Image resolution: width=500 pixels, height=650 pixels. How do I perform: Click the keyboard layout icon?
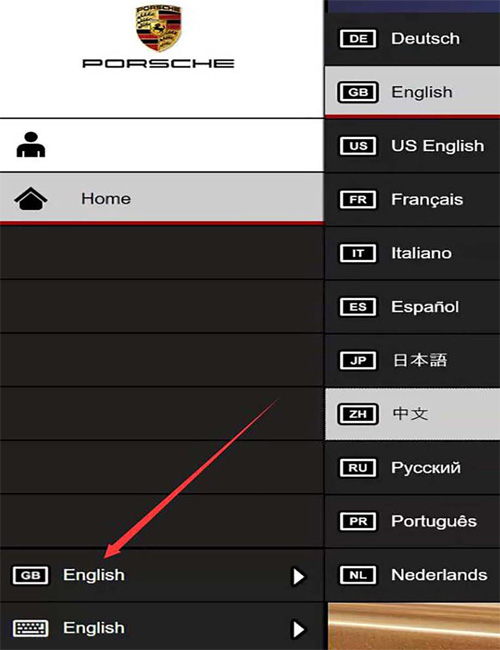click(31, 628)
